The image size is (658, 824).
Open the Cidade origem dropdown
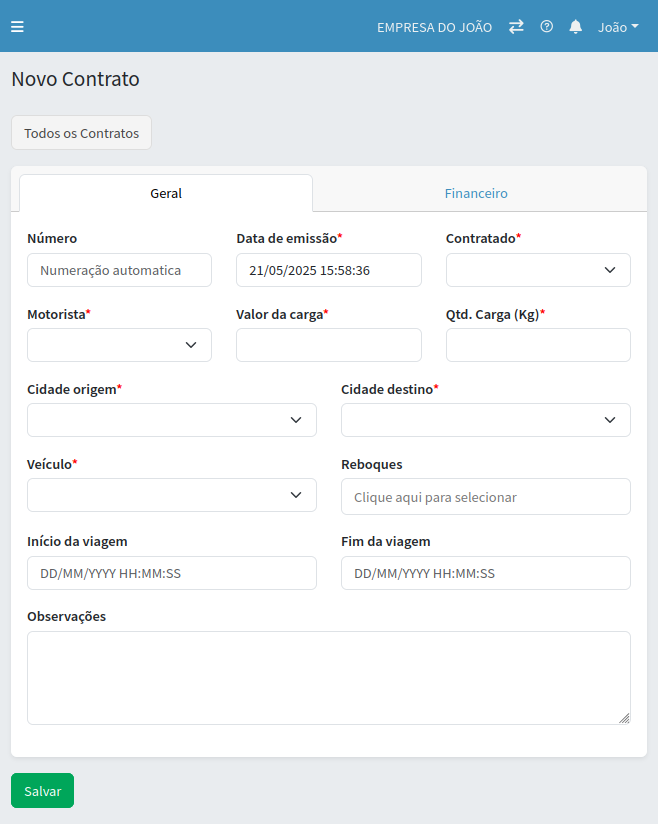tap(172, 420)
